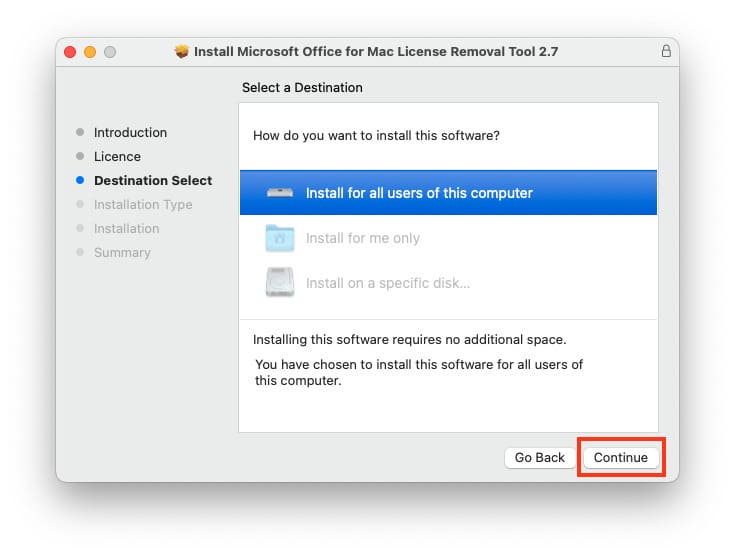
Task: Click the Summary step in sidebar
Action: [x=122, y=252]
